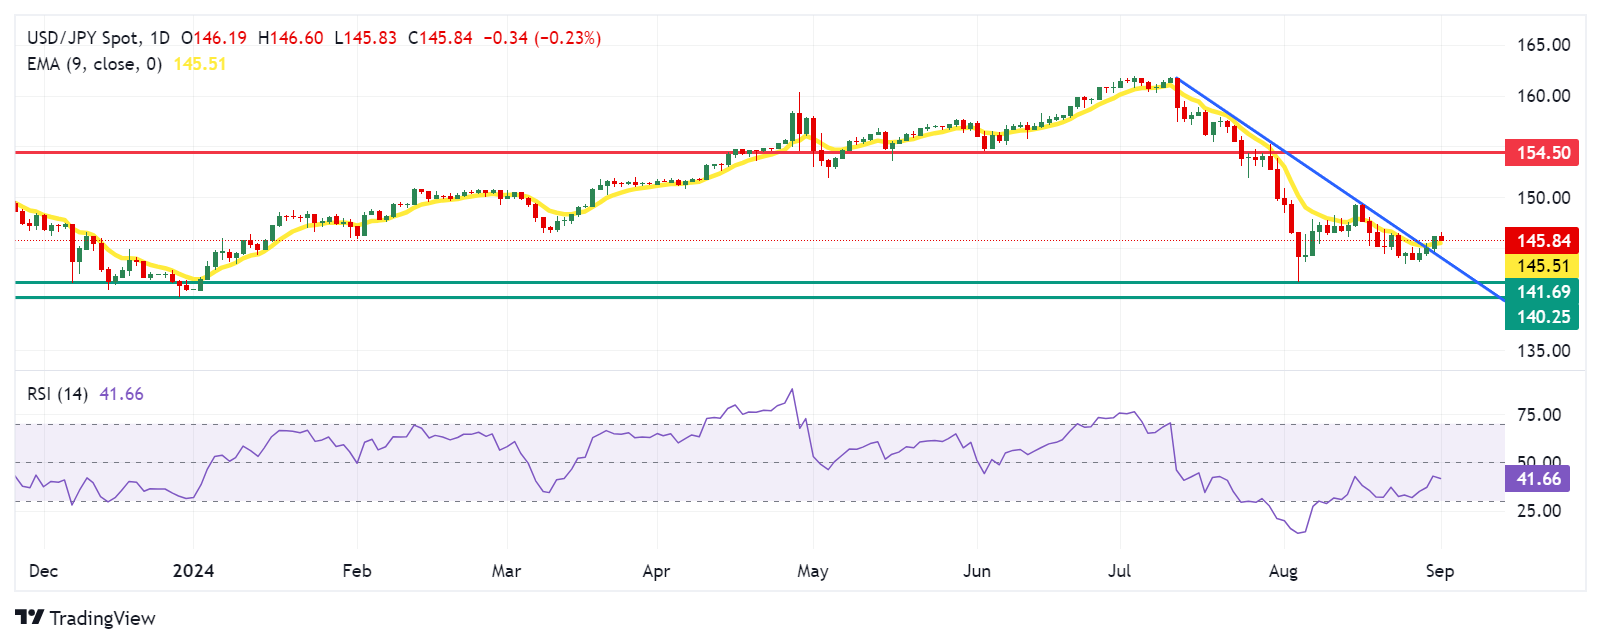
Task: Click the Sep label on time axis
Action: click(1439, 571)
